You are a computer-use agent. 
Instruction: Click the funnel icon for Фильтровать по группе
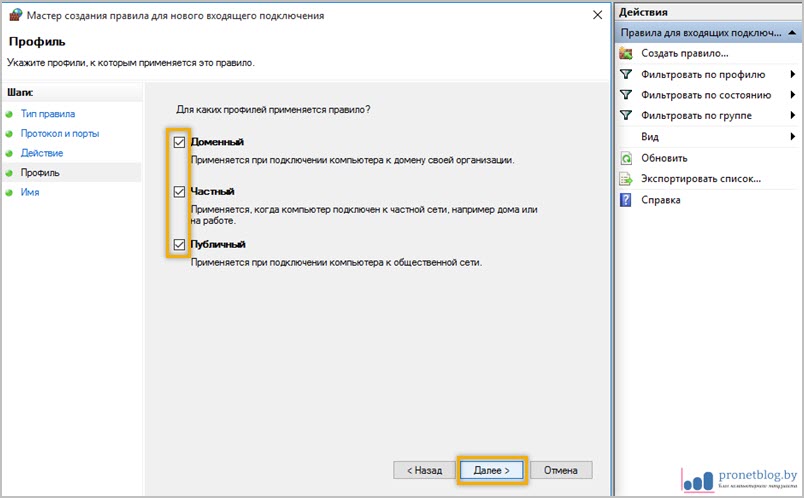click(x=626, y=116)
